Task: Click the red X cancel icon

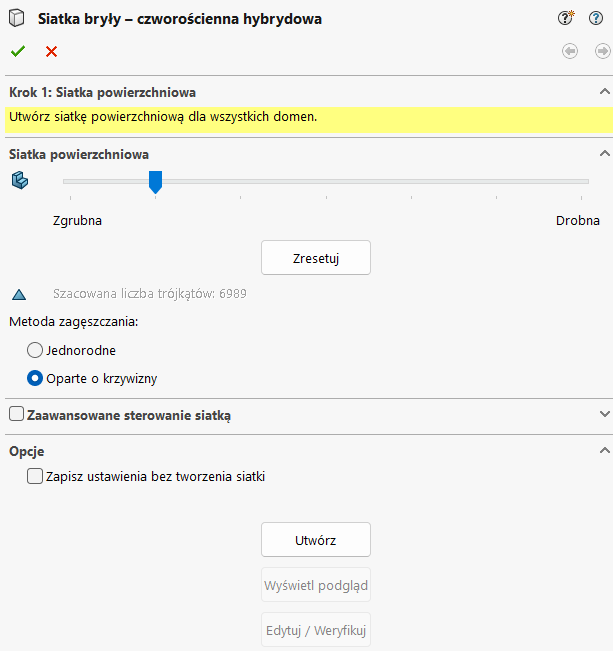Action: (x=51, y=51)
